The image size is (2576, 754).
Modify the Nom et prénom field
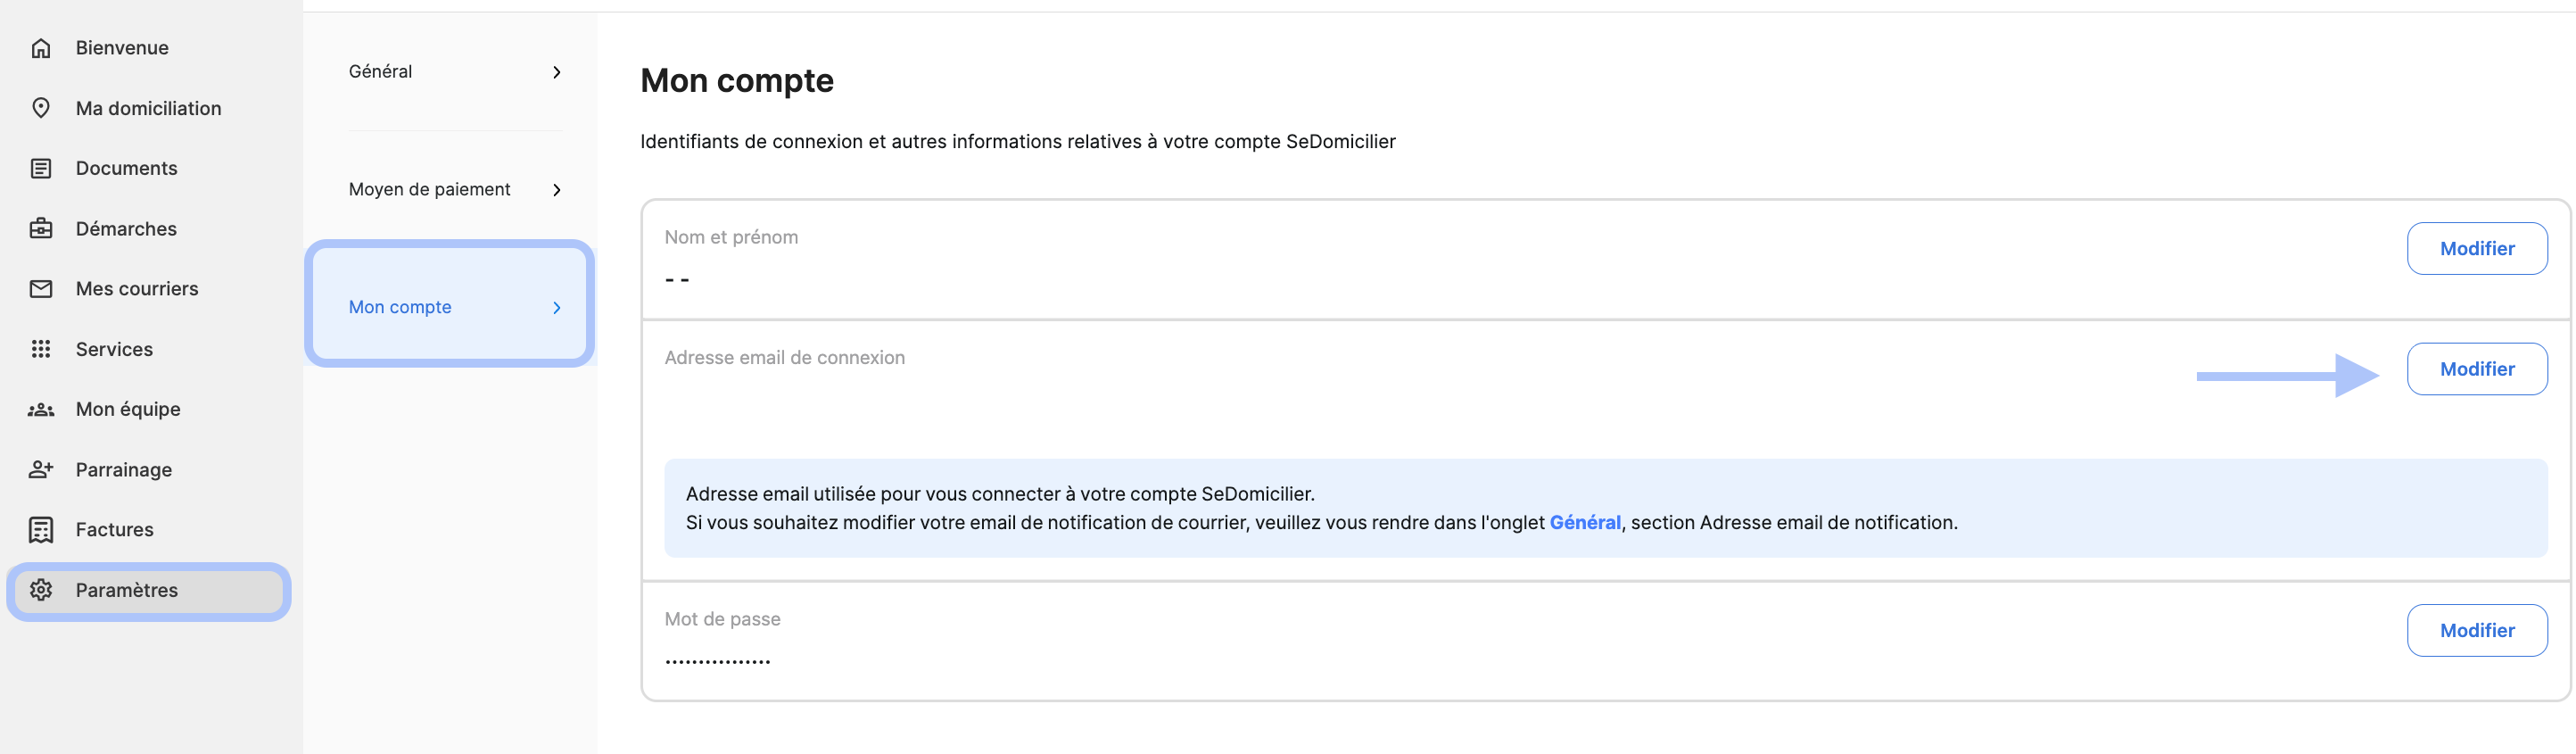coord(2476,248)
